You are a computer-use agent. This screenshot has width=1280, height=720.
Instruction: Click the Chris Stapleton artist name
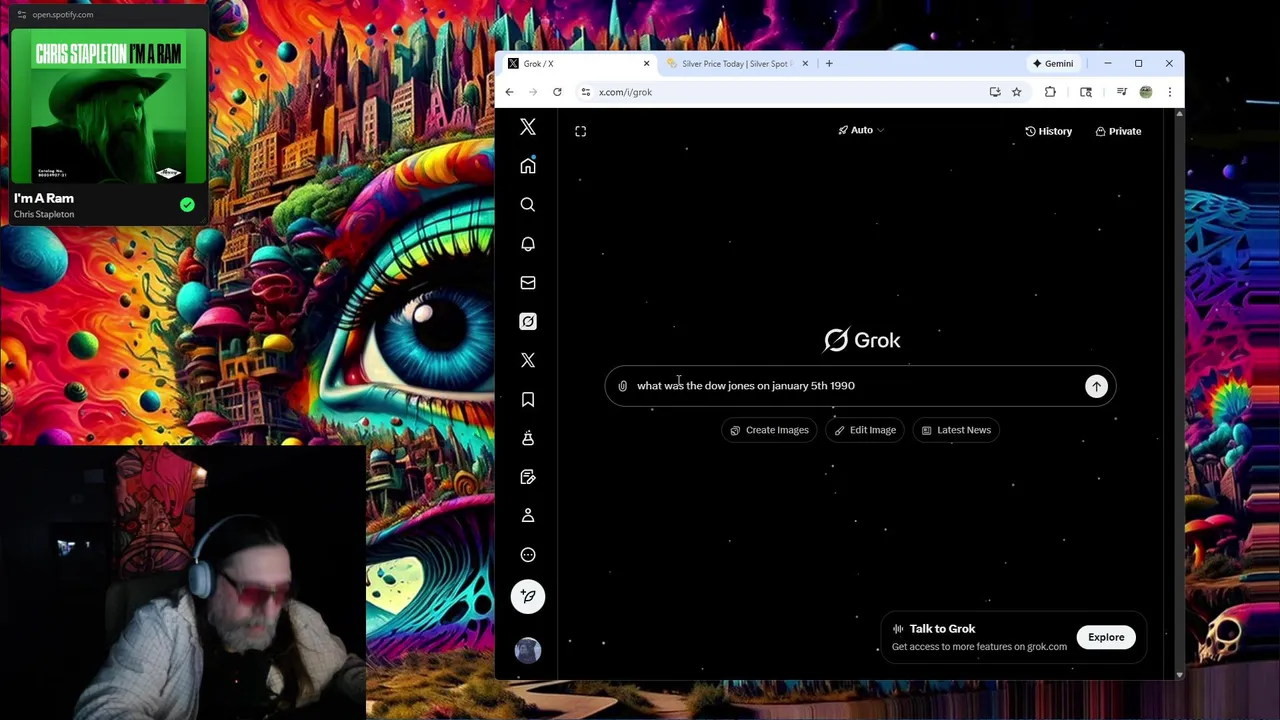pos(44,214)
